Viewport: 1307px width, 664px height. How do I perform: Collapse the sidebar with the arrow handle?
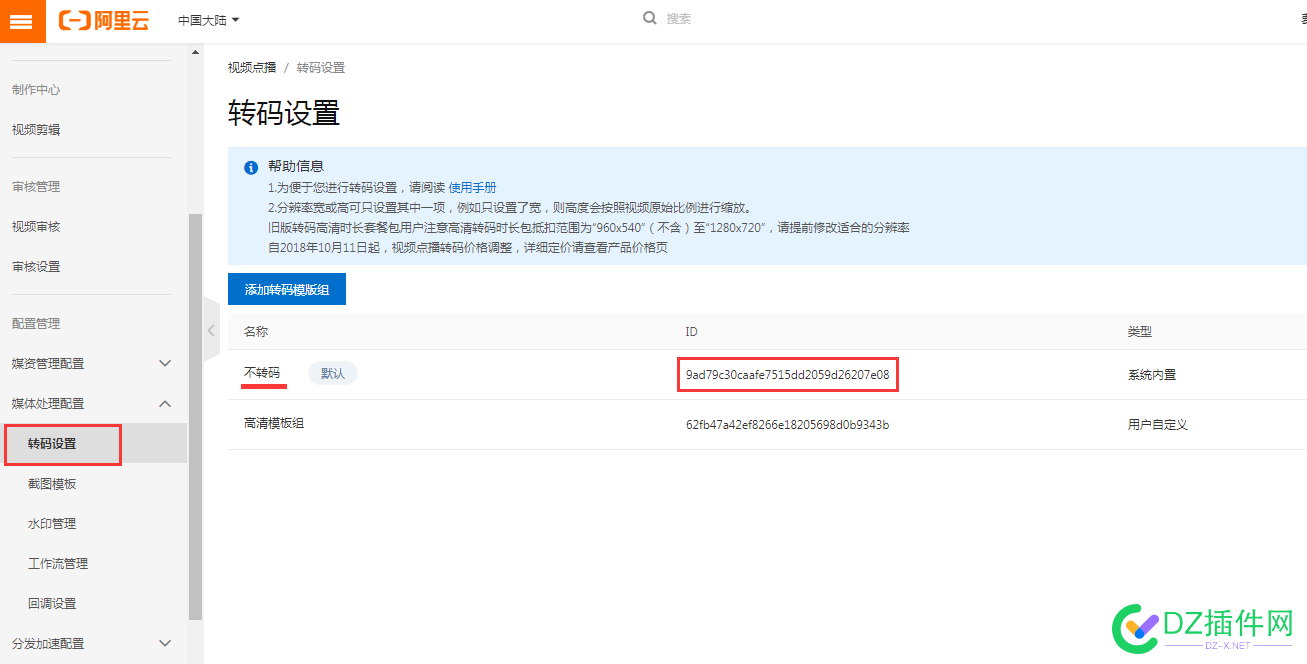pyautogui.click(x=211, y=329)
